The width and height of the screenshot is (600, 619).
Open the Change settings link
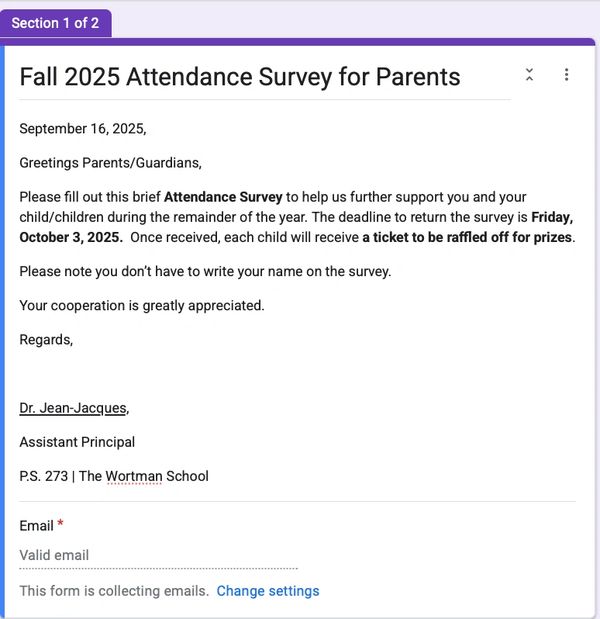(268, 591)
